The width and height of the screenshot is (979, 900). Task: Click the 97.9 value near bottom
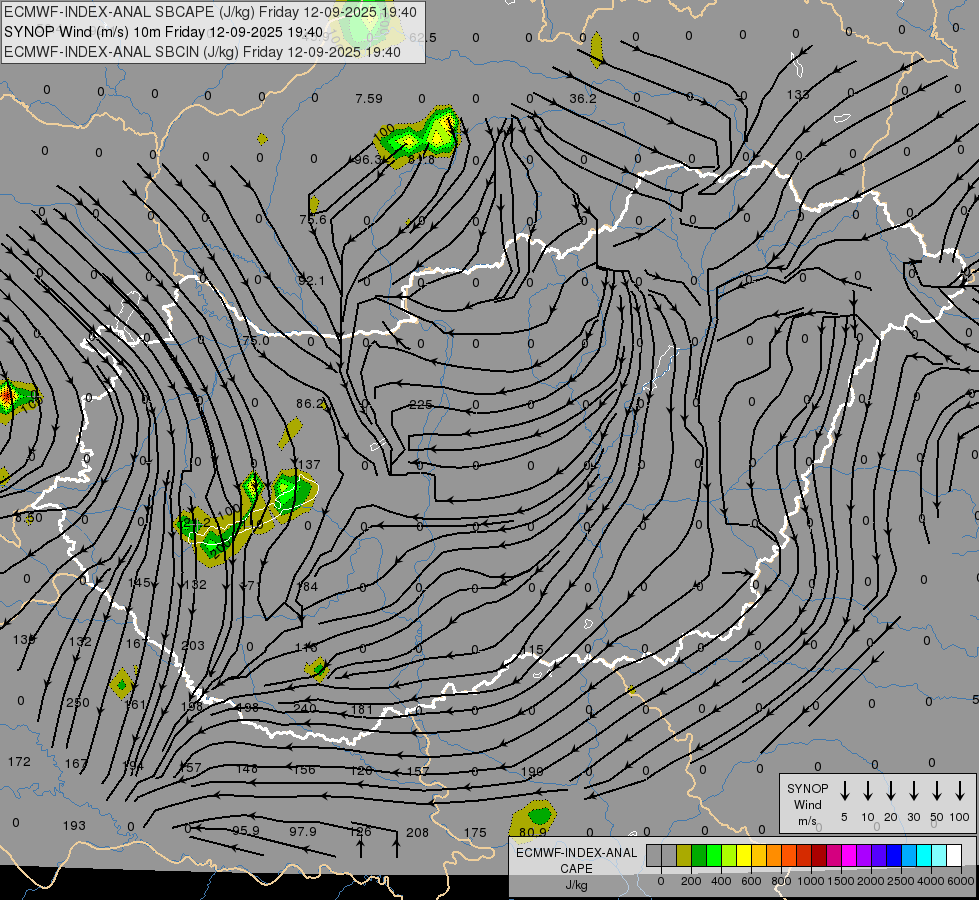click(303, 831)
